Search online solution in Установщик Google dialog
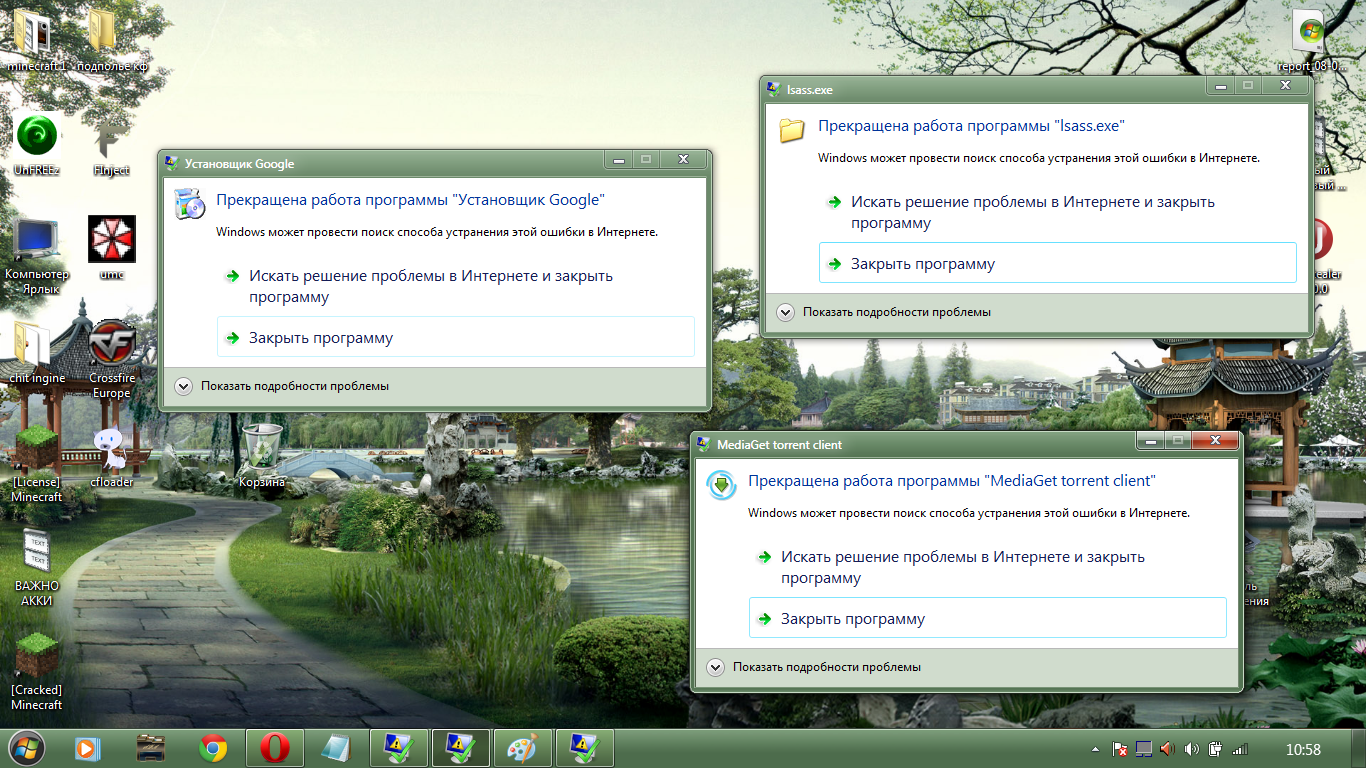The width and height of the screenshot is (1369, 776). (x=456, y=286)
